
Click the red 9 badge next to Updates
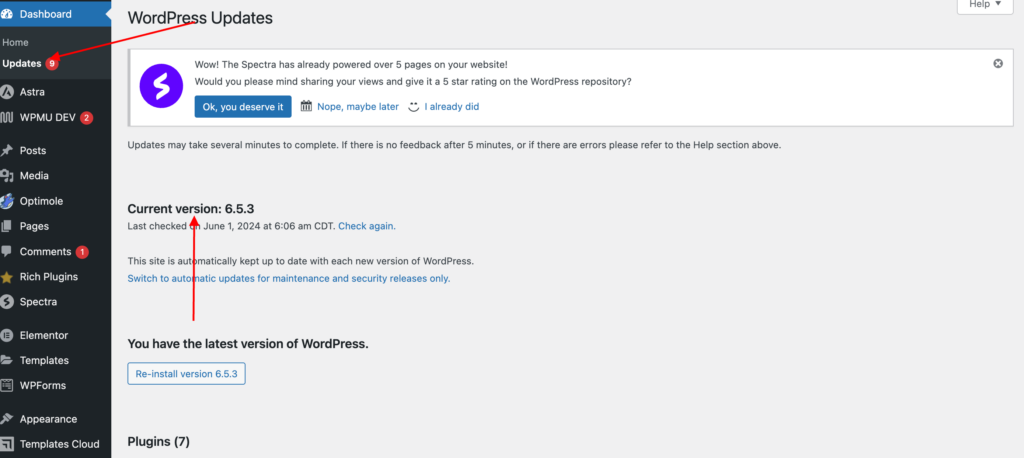(x=52, y=63)
